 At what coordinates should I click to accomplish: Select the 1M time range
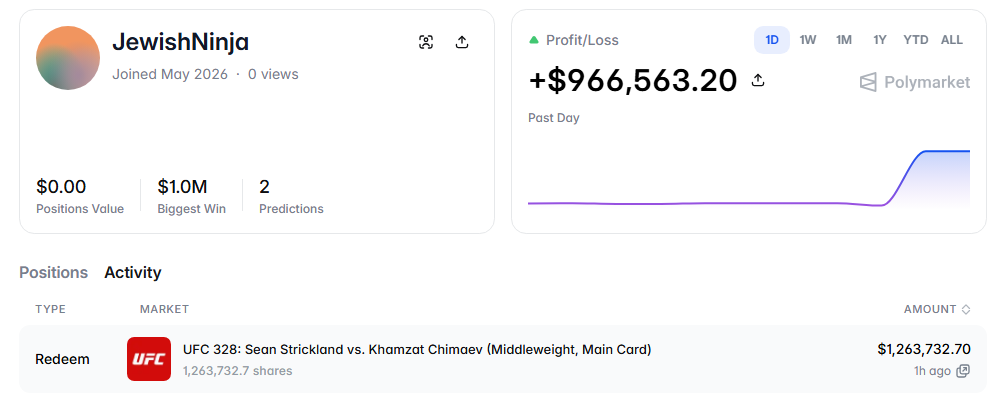[x=844, y=40]
